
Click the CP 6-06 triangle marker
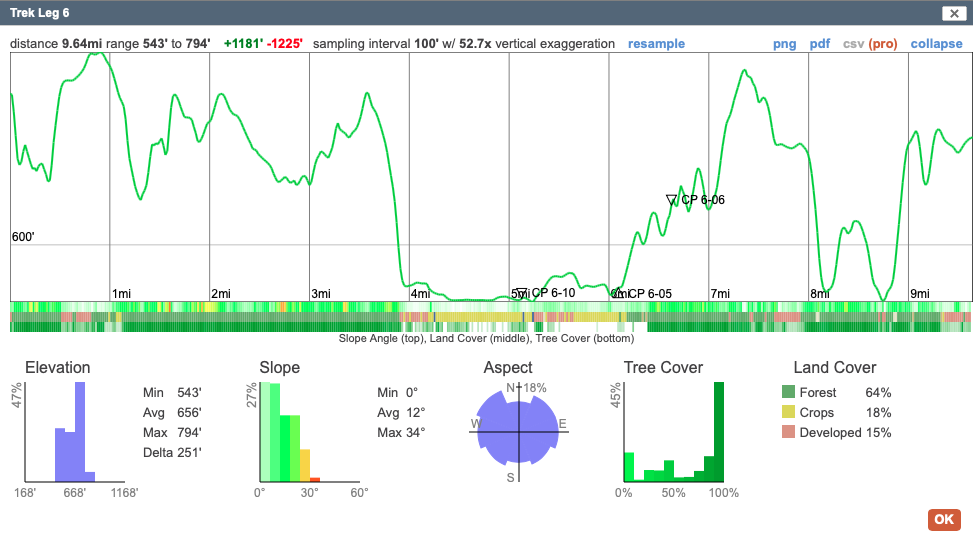(x=672, y=201)
